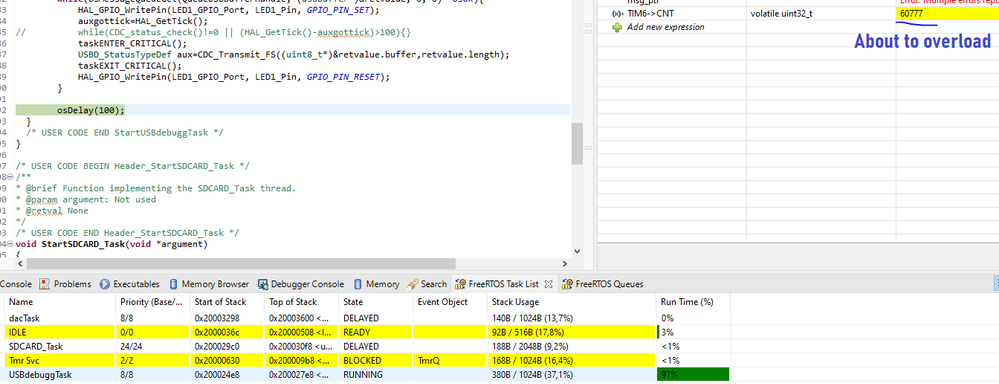Screen dimensions: 999x384
Task: Open the Search tab
Action: [x=427, y=284]
